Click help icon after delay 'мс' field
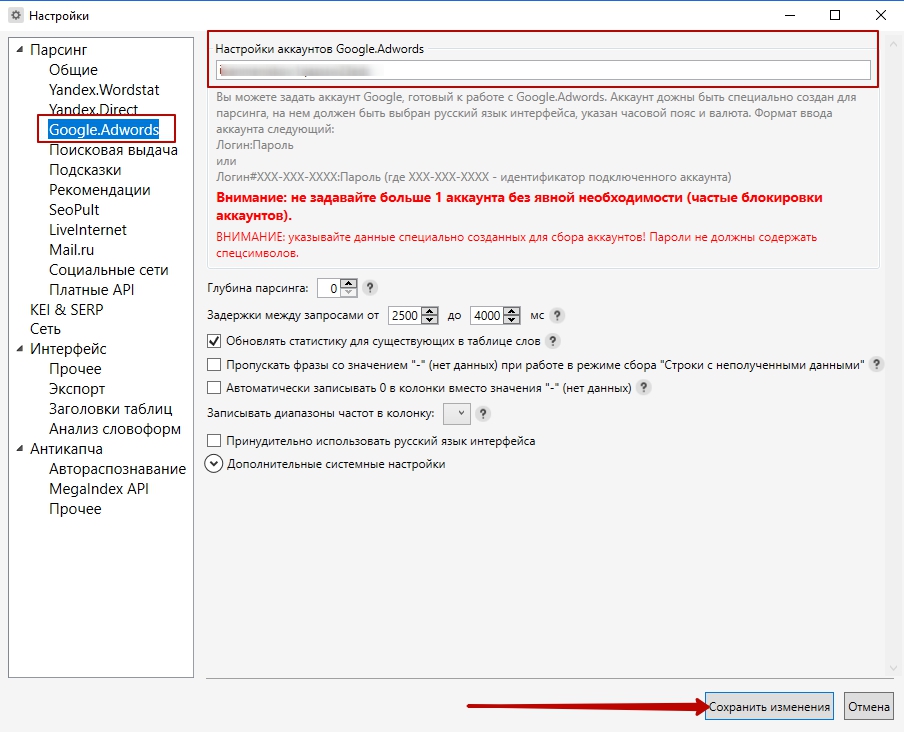904x732 pixels. tap(557, 315)
